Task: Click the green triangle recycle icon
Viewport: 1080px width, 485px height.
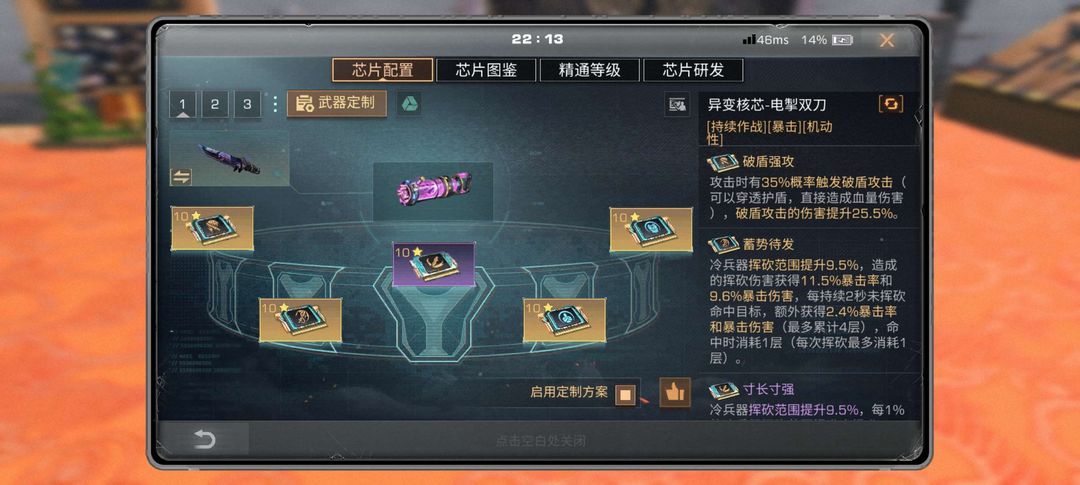Action: coord(408,104)
